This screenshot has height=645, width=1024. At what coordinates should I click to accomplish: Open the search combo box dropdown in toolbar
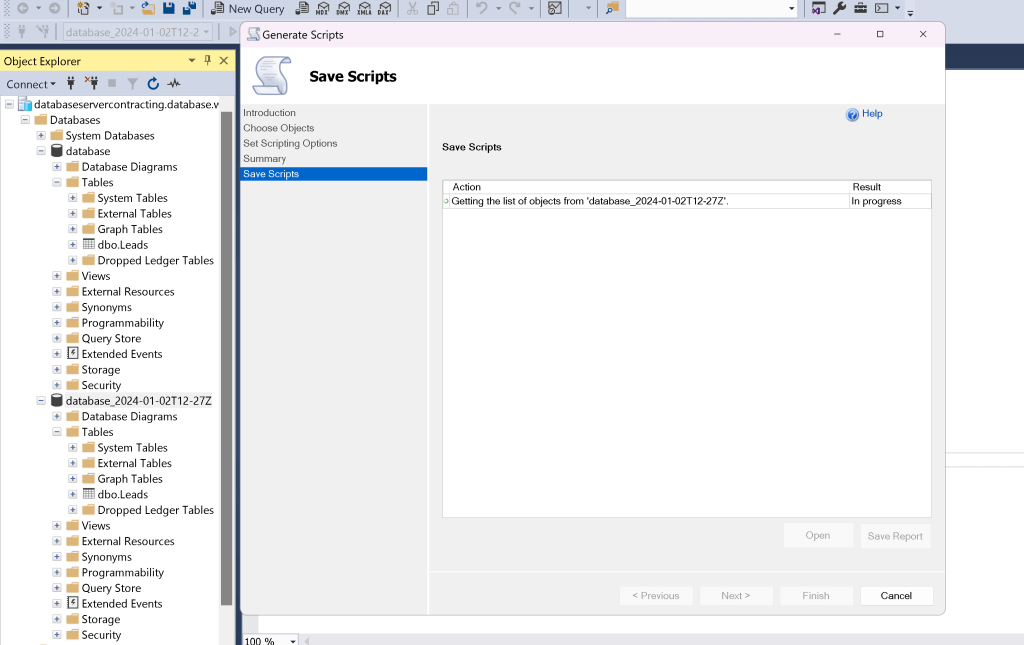pos(792,8)
